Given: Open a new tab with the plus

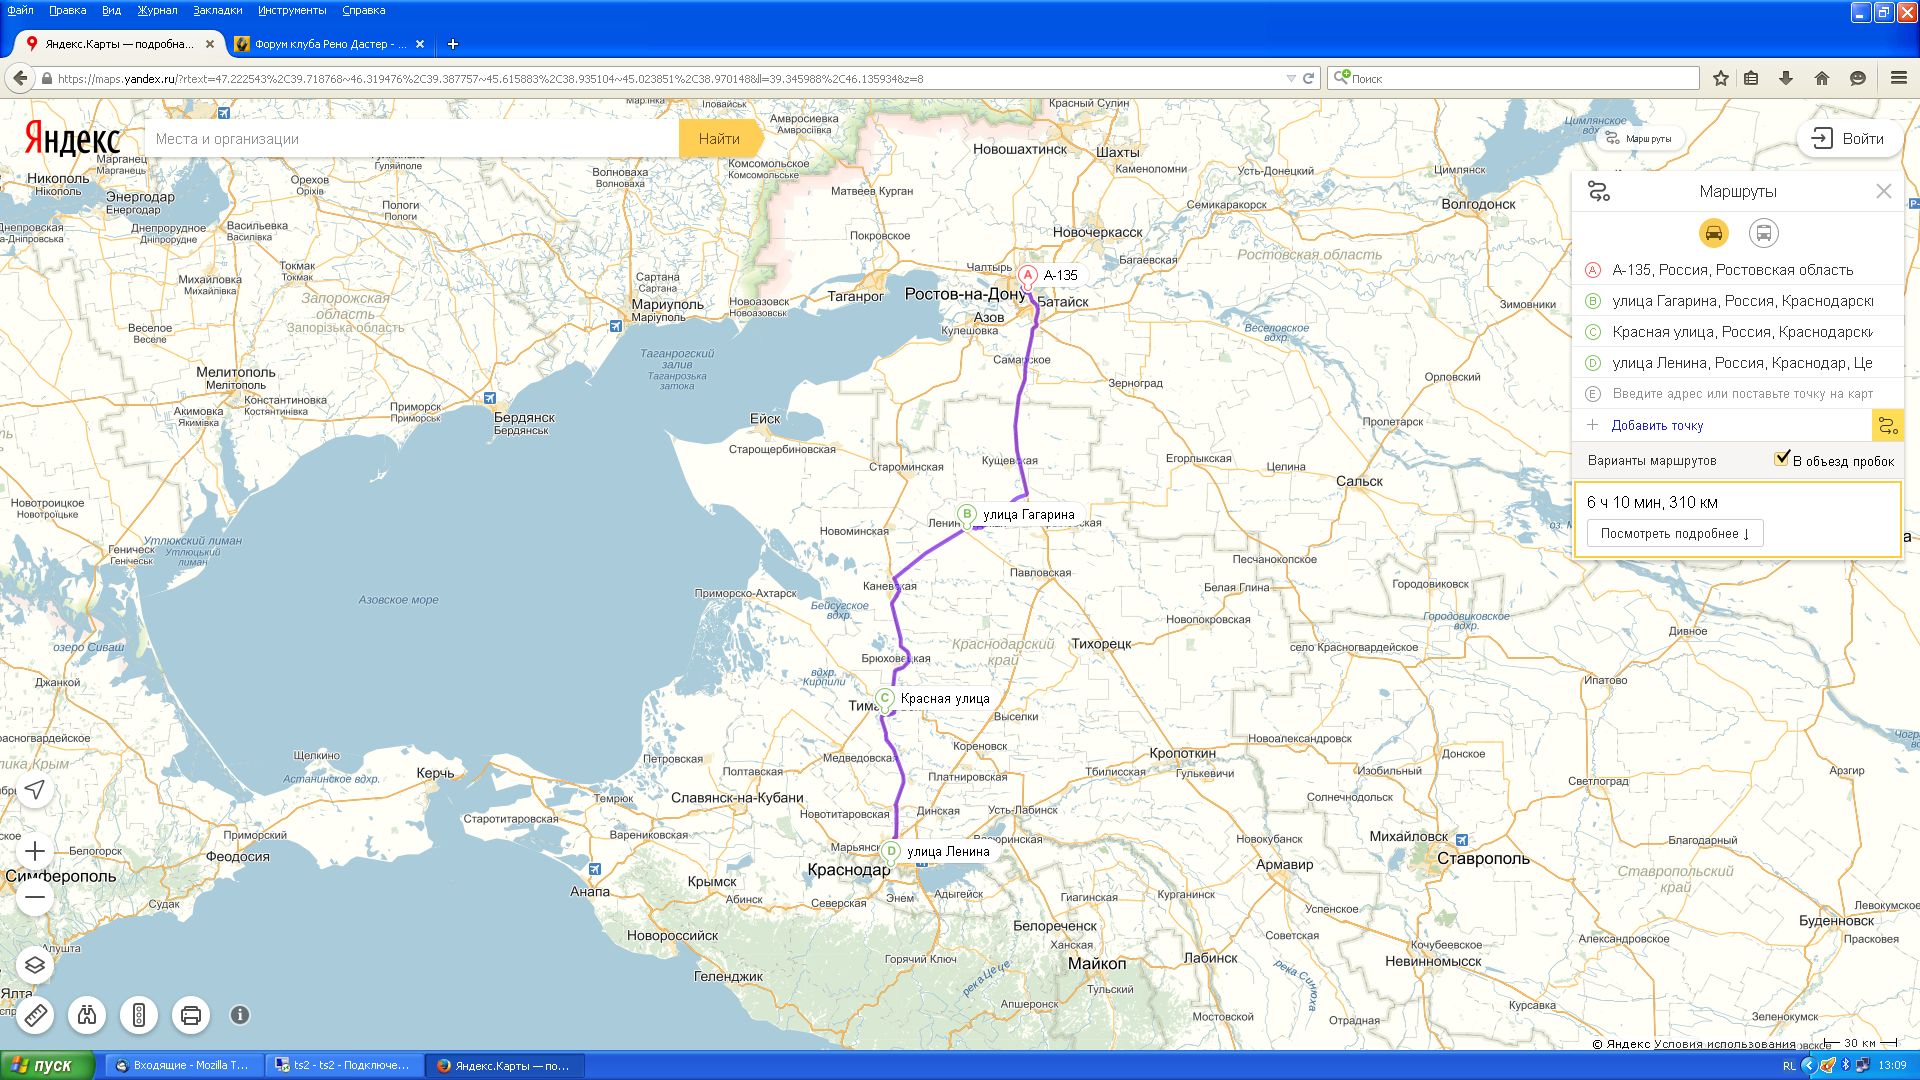Looking at the screenshot, I should point(453,44).
